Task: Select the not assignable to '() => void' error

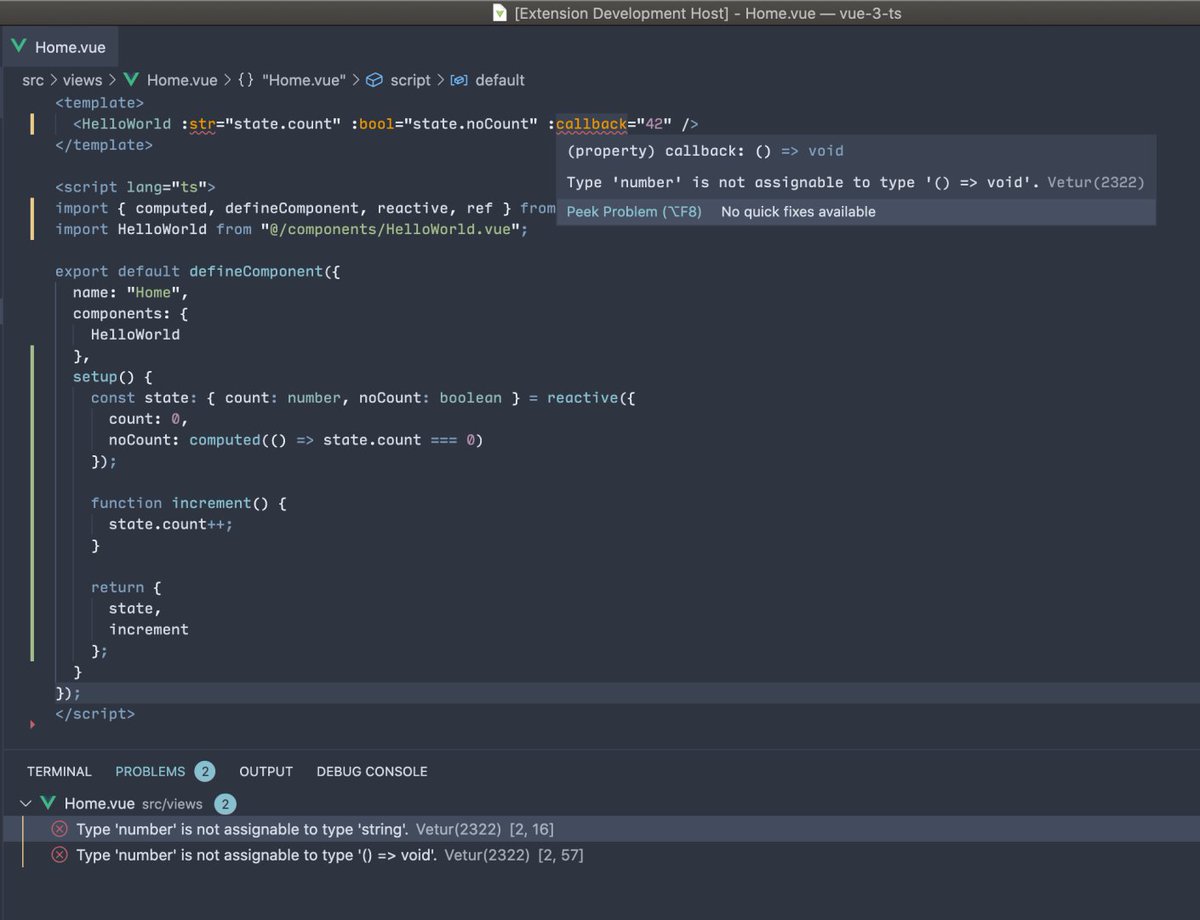Action: click(x=600, y=855)
